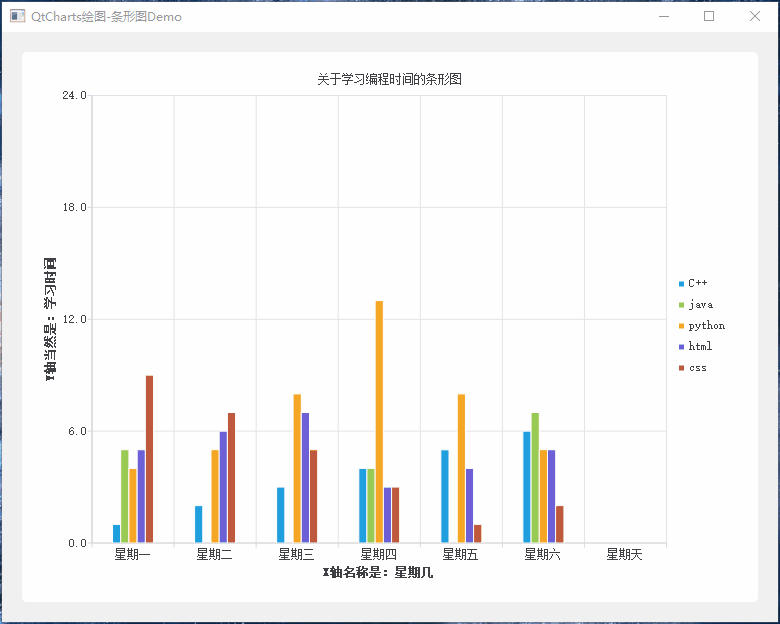780x624 pixels.
Task: Click the 星期四 category label
Action: coord(379,554)
